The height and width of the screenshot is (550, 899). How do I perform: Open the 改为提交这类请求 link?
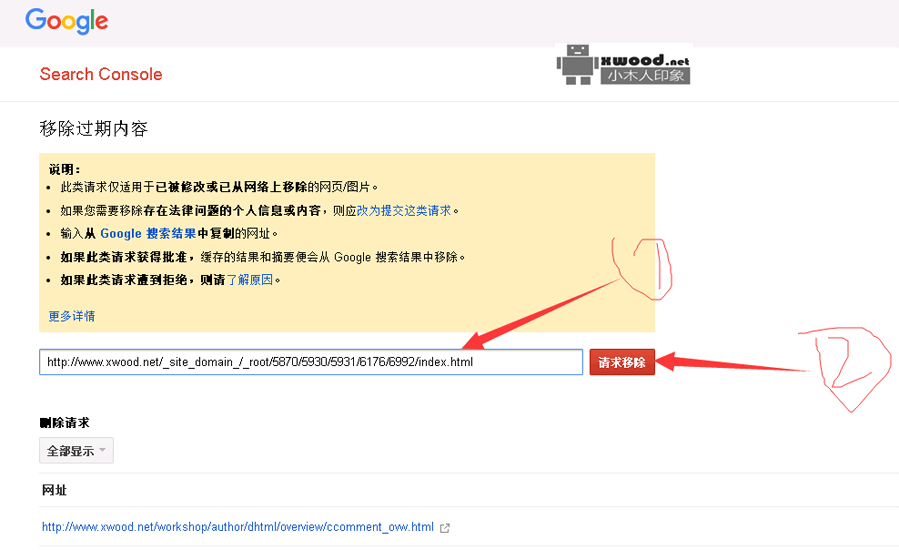tap(404, 210)
